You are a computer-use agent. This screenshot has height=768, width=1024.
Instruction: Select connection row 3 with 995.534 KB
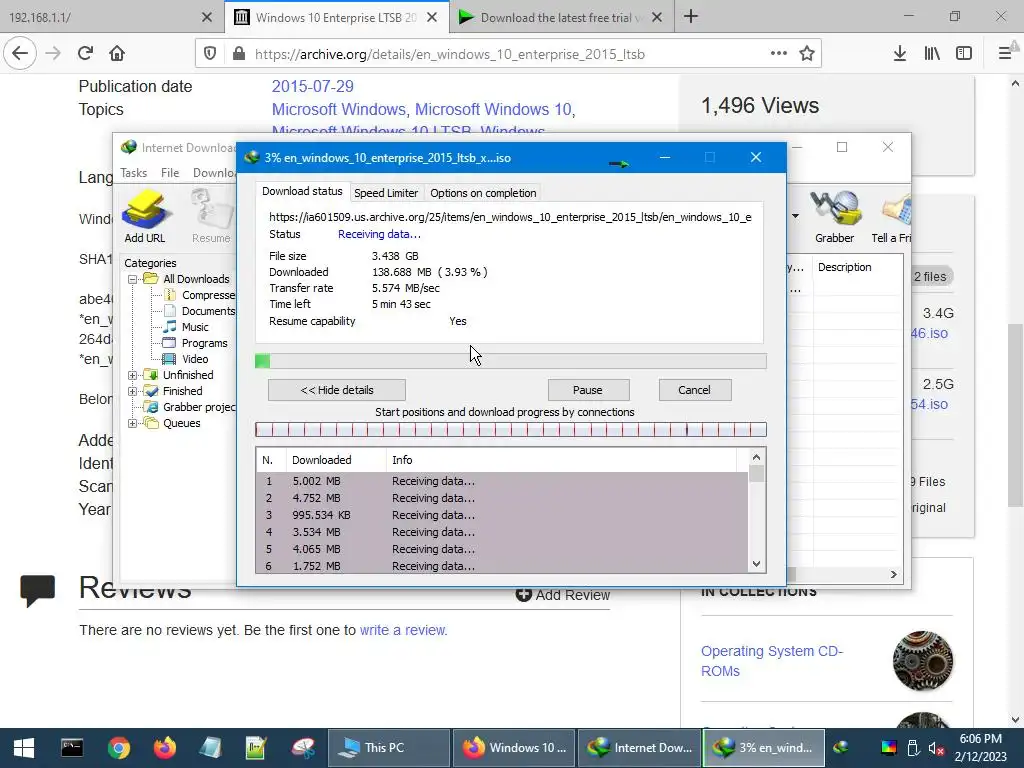pyautogui.click(x=502, y=515)
